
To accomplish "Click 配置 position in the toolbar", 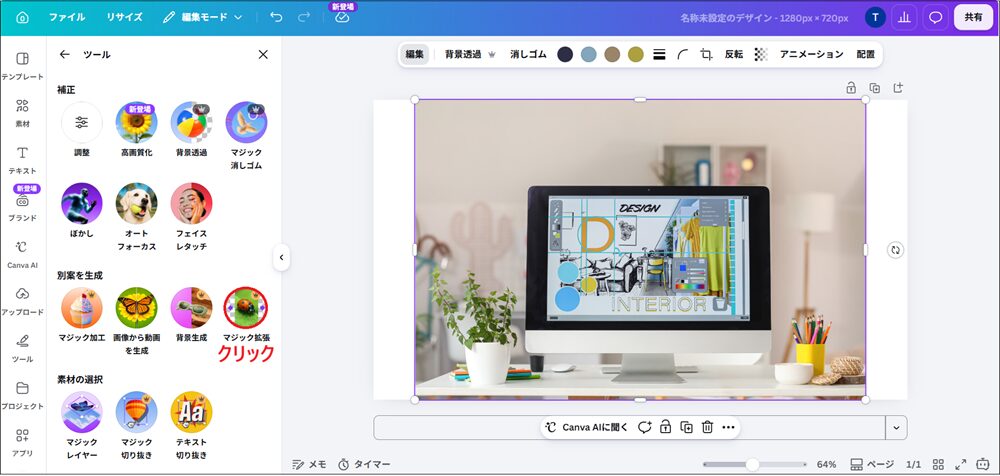I will 865,55.
